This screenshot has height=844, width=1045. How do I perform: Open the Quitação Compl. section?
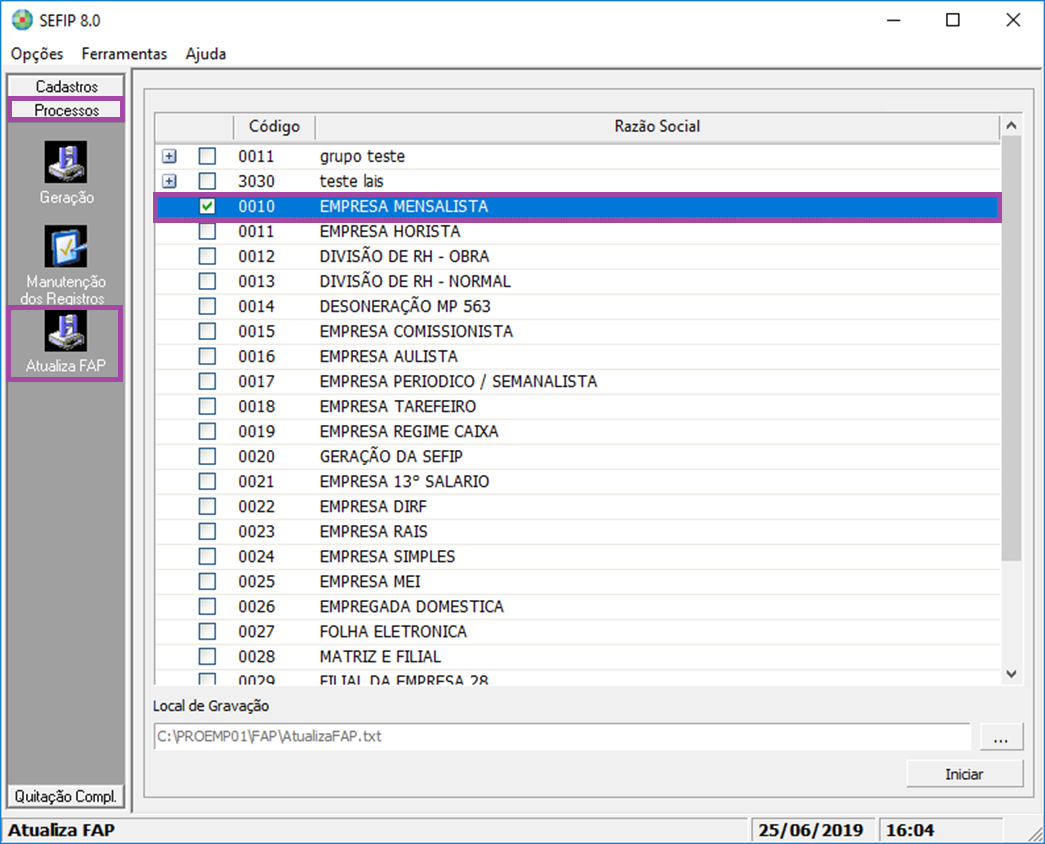[x=66, y=796]
